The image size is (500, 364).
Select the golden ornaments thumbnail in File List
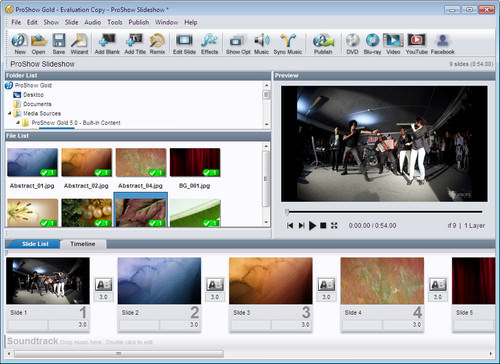click(86, 213)
